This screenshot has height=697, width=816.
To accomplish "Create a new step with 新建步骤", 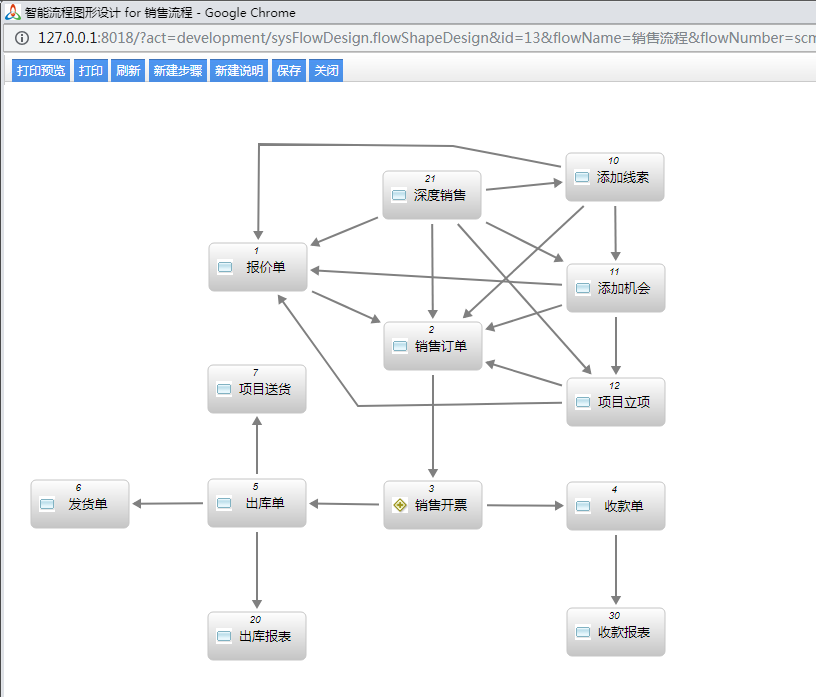I will pyautogui.click(x=177, y=71).
